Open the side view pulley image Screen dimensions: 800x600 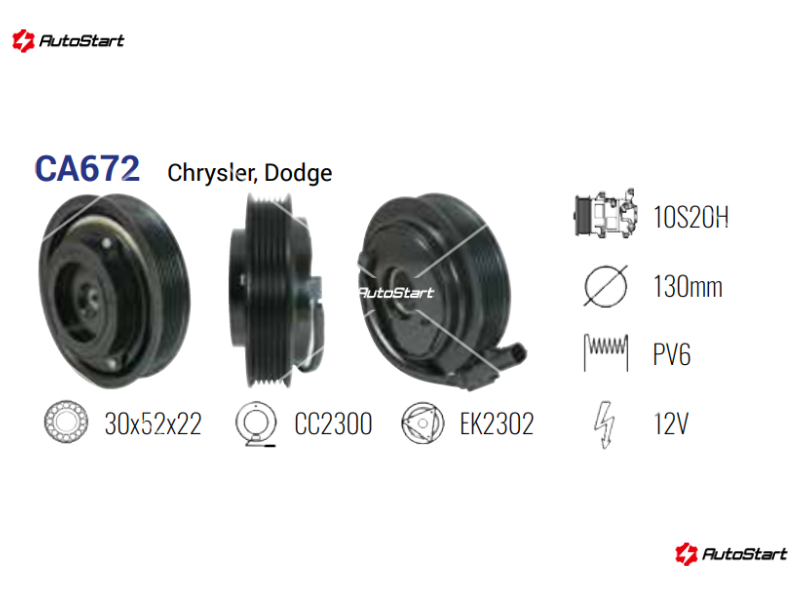(276, 291)
